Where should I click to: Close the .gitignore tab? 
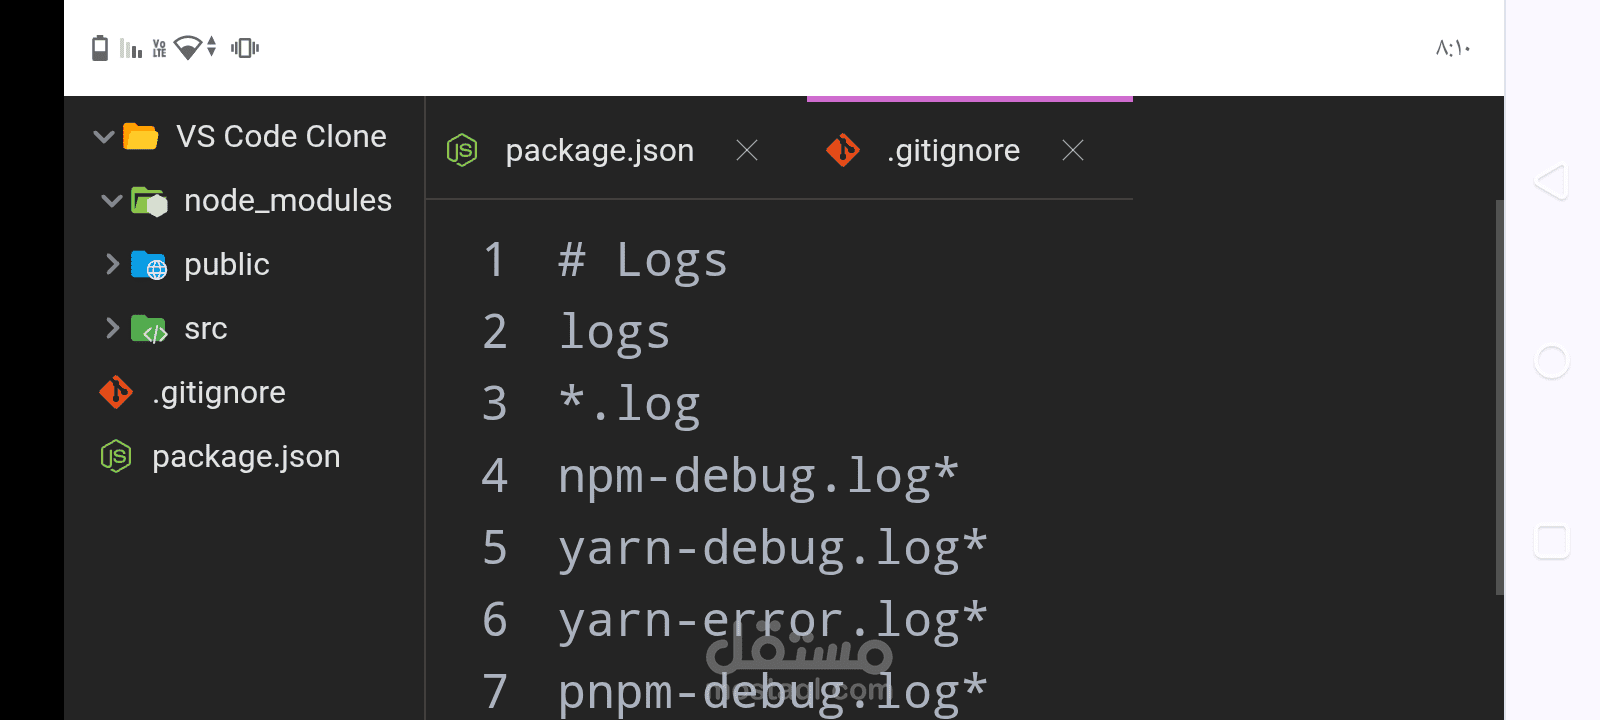pos(1073,150)
